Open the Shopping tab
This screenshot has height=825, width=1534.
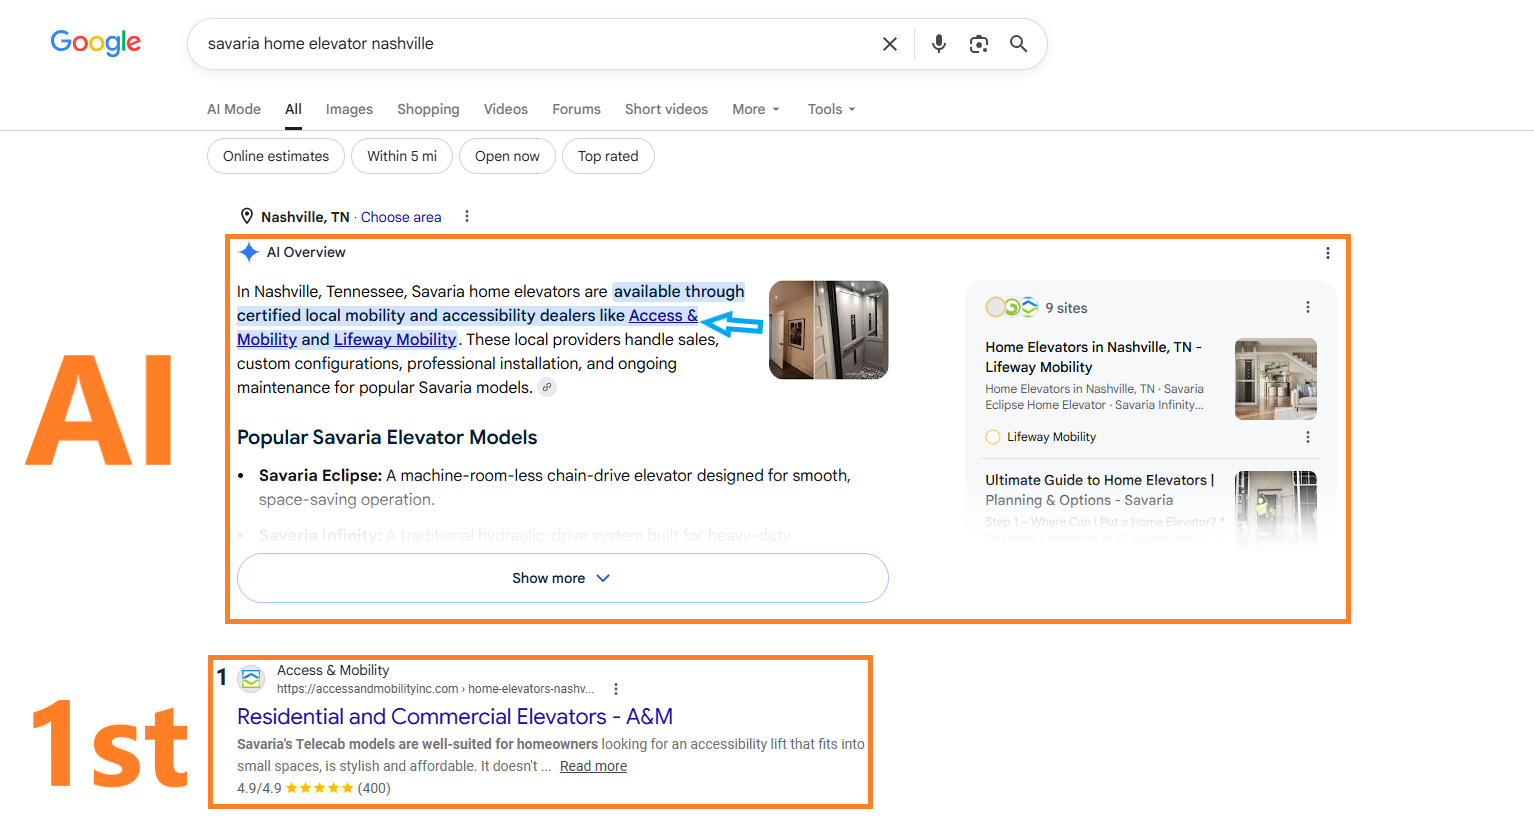tap(428, 109)
